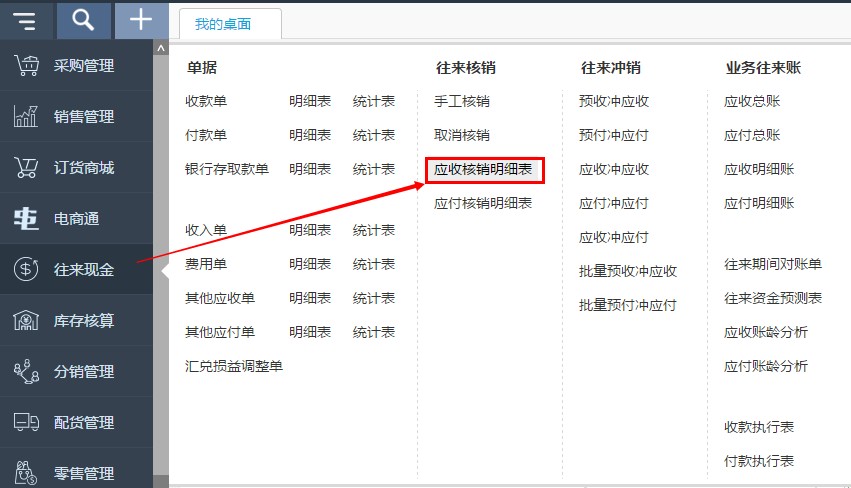The height and width of the screenshot is (488, 851).
Task: Click the 采购管理 shopping cart icon
Action: tap(26, 66)
